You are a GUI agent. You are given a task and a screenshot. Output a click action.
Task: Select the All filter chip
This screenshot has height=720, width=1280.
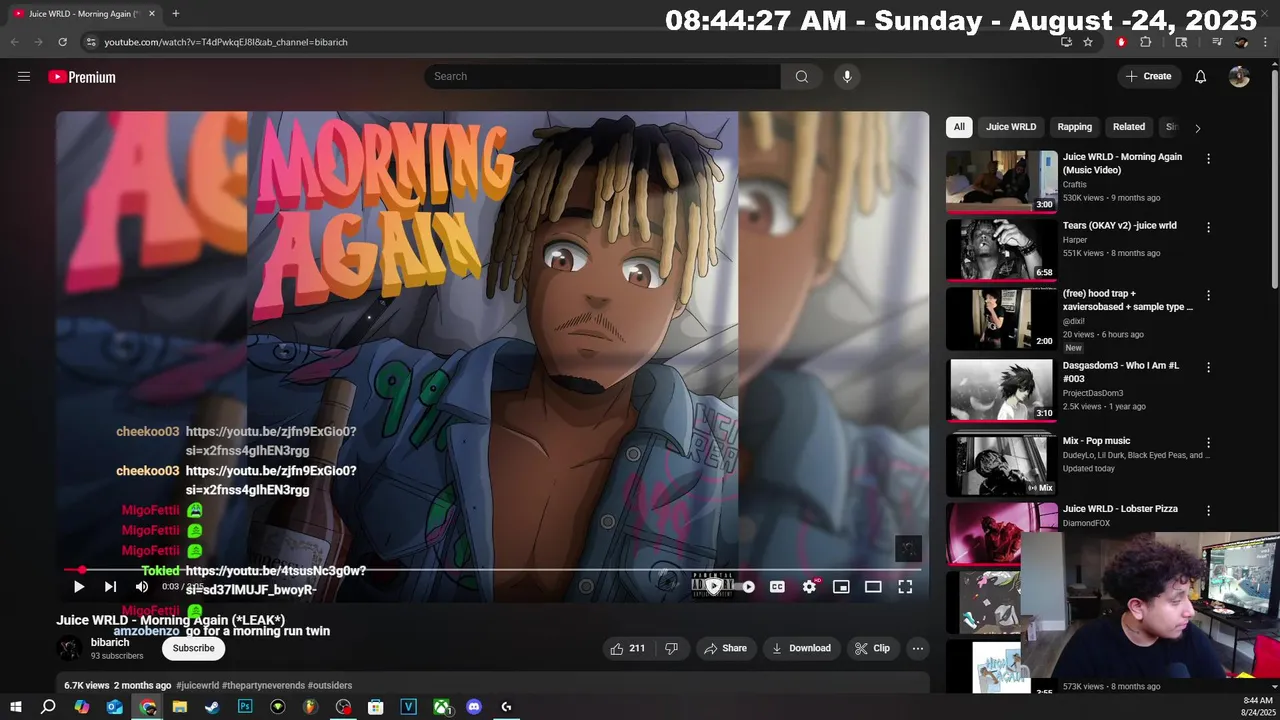coord(959,127)
